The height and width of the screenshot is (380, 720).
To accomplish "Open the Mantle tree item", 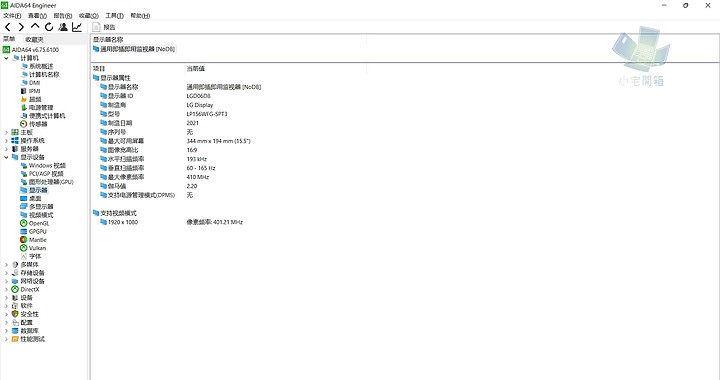I will coord(38,240).
